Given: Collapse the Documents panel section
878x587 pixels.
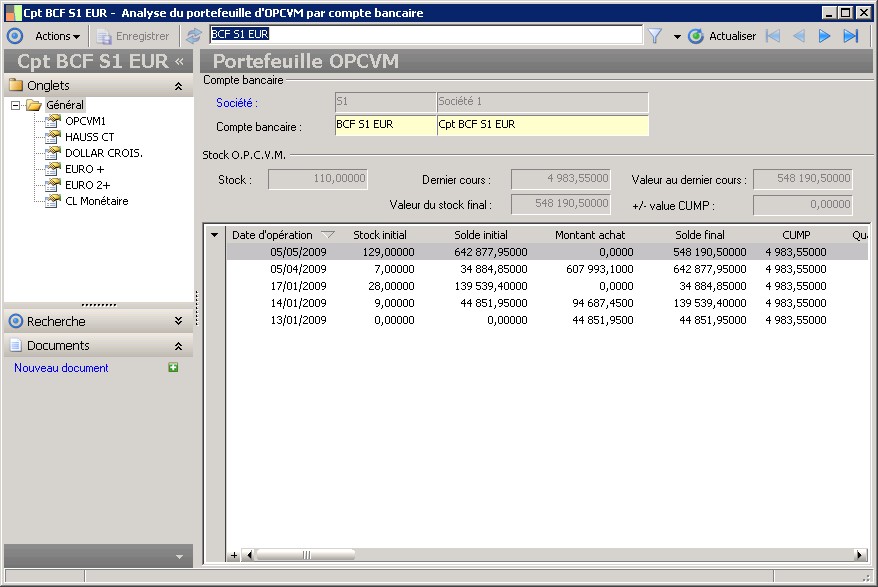Looking at the screenshot, I should (x=178, y=345).
